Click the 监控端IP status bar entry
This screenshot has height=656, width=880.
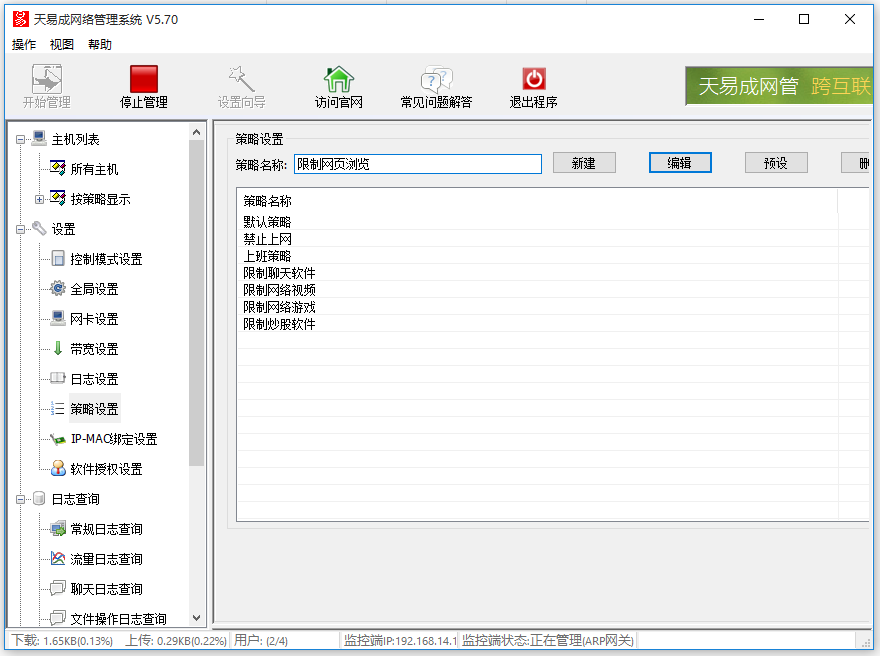(x=400, y=640)
